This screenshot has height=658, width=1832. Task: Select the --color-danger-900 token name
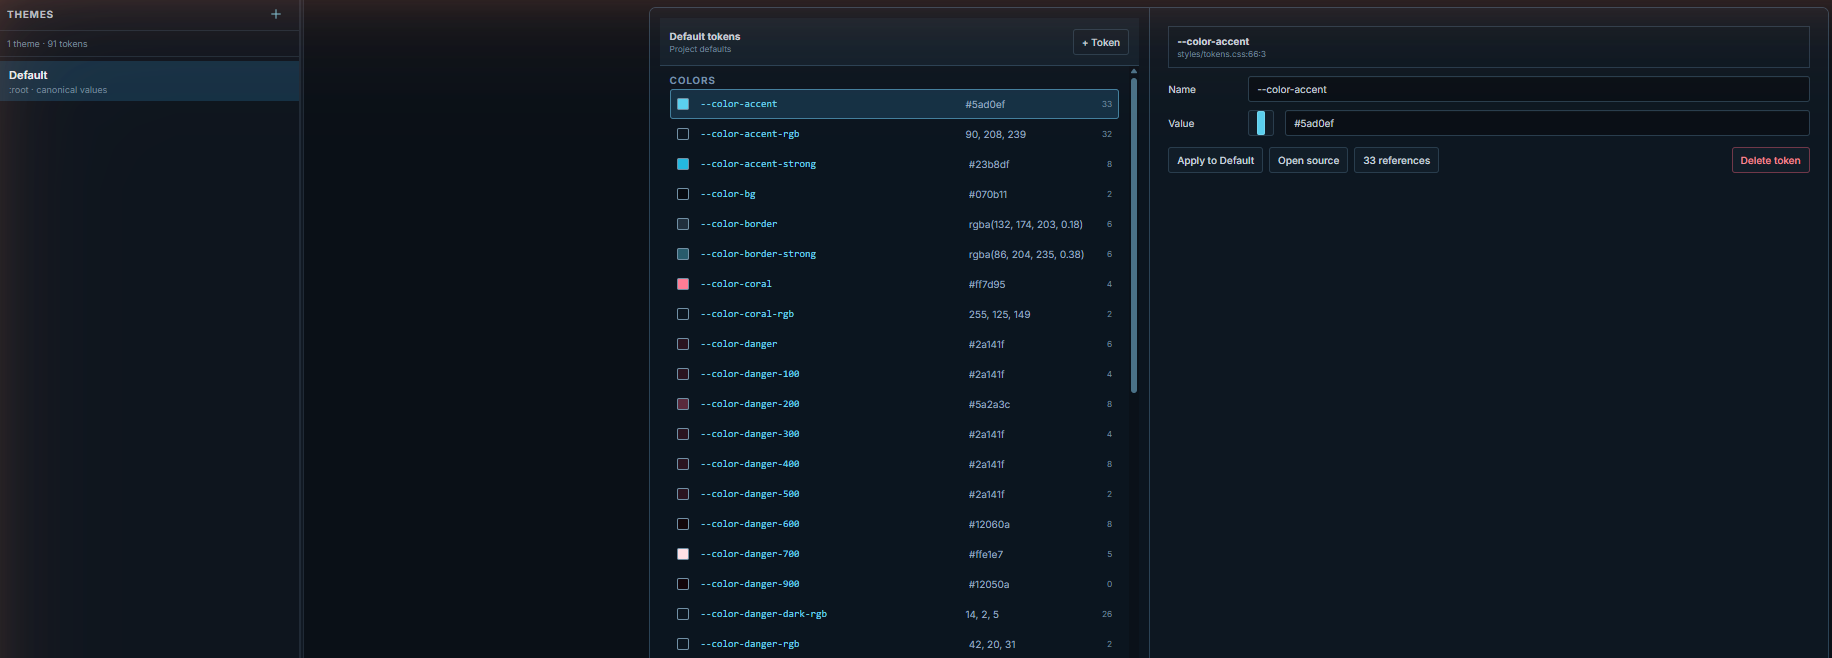(x=750, y=584)
